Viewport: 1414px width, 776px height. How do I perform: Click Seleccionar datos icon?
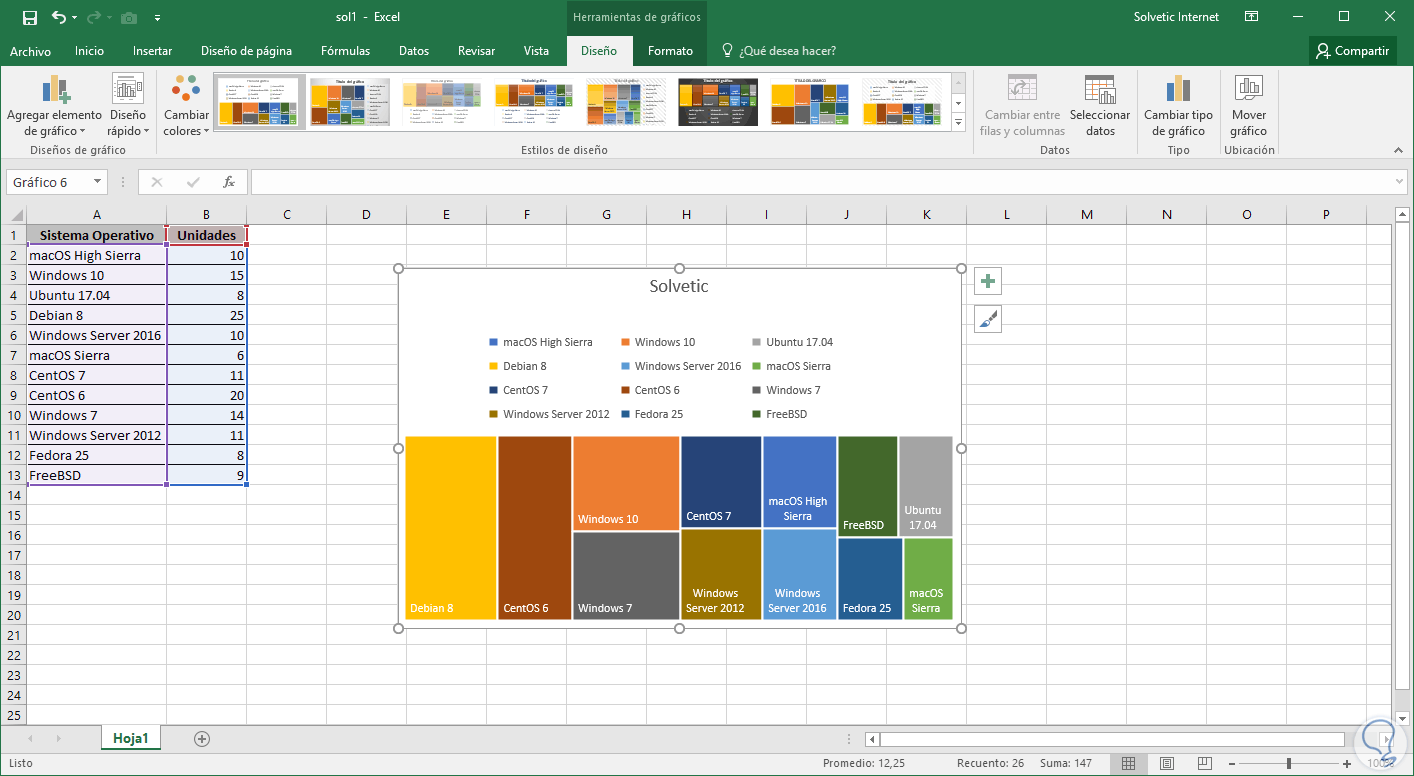1100,106
